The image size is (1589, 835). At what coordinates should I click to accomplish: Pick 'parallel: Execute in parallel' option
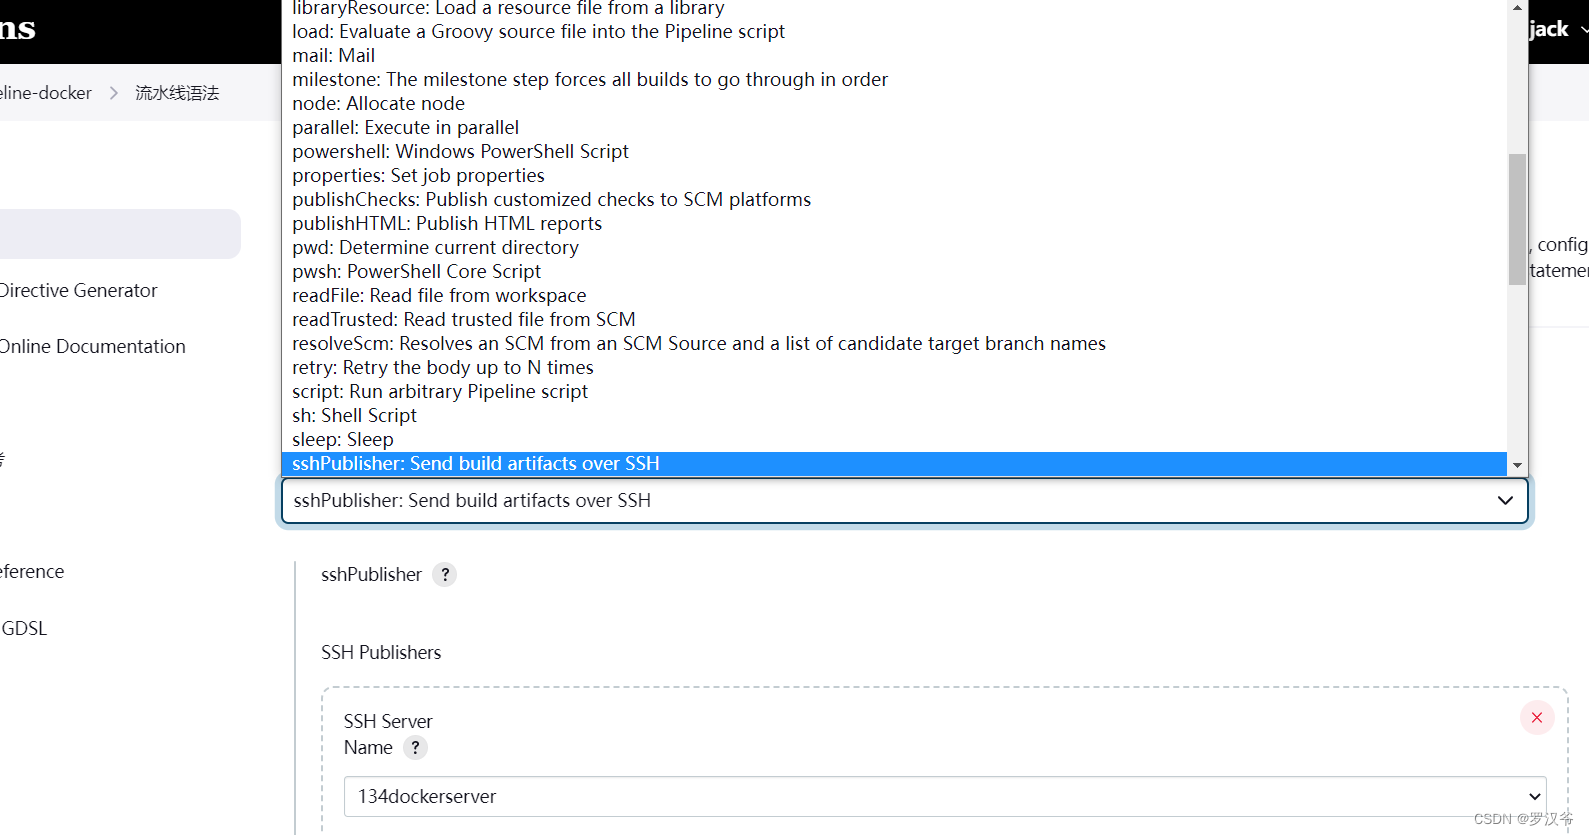pyautogui.click(x=894, y=128)
